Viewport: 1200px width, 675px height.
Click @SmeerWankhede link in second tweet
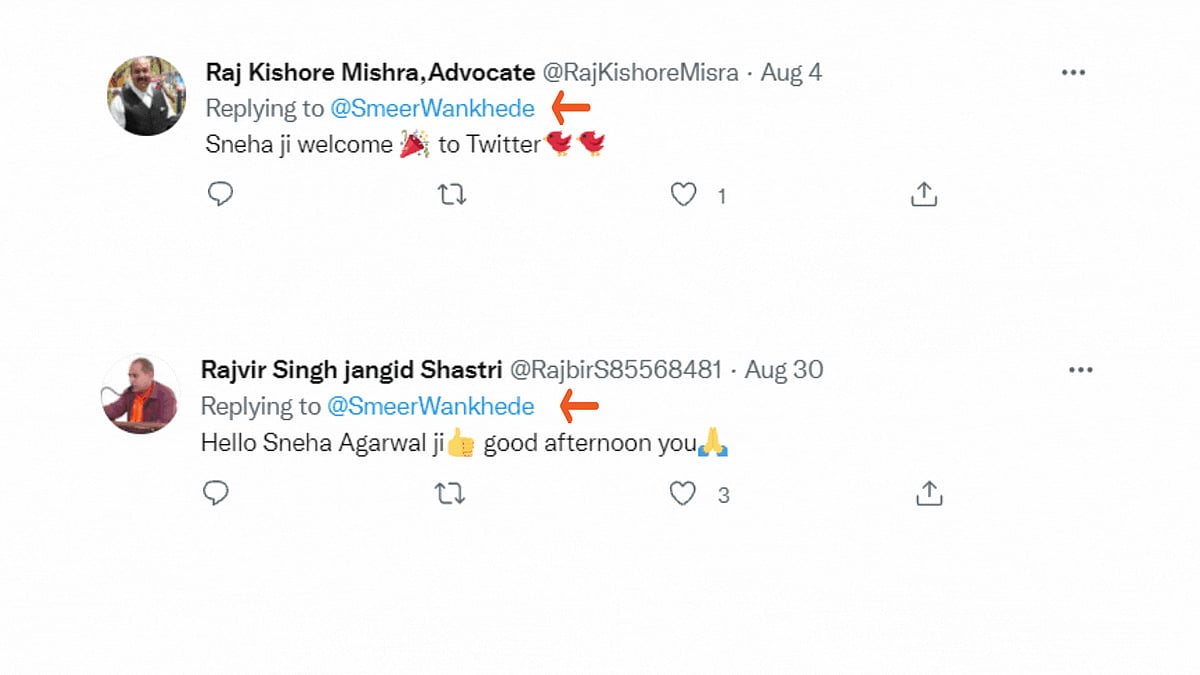[431, 406]
